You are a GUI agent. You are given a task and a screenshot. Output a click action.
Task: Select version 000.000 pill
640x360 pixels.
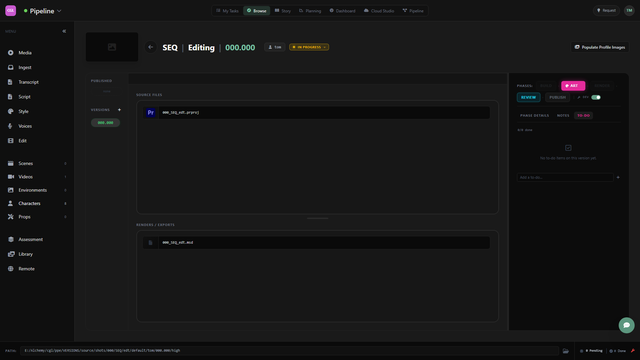point(105,123)
